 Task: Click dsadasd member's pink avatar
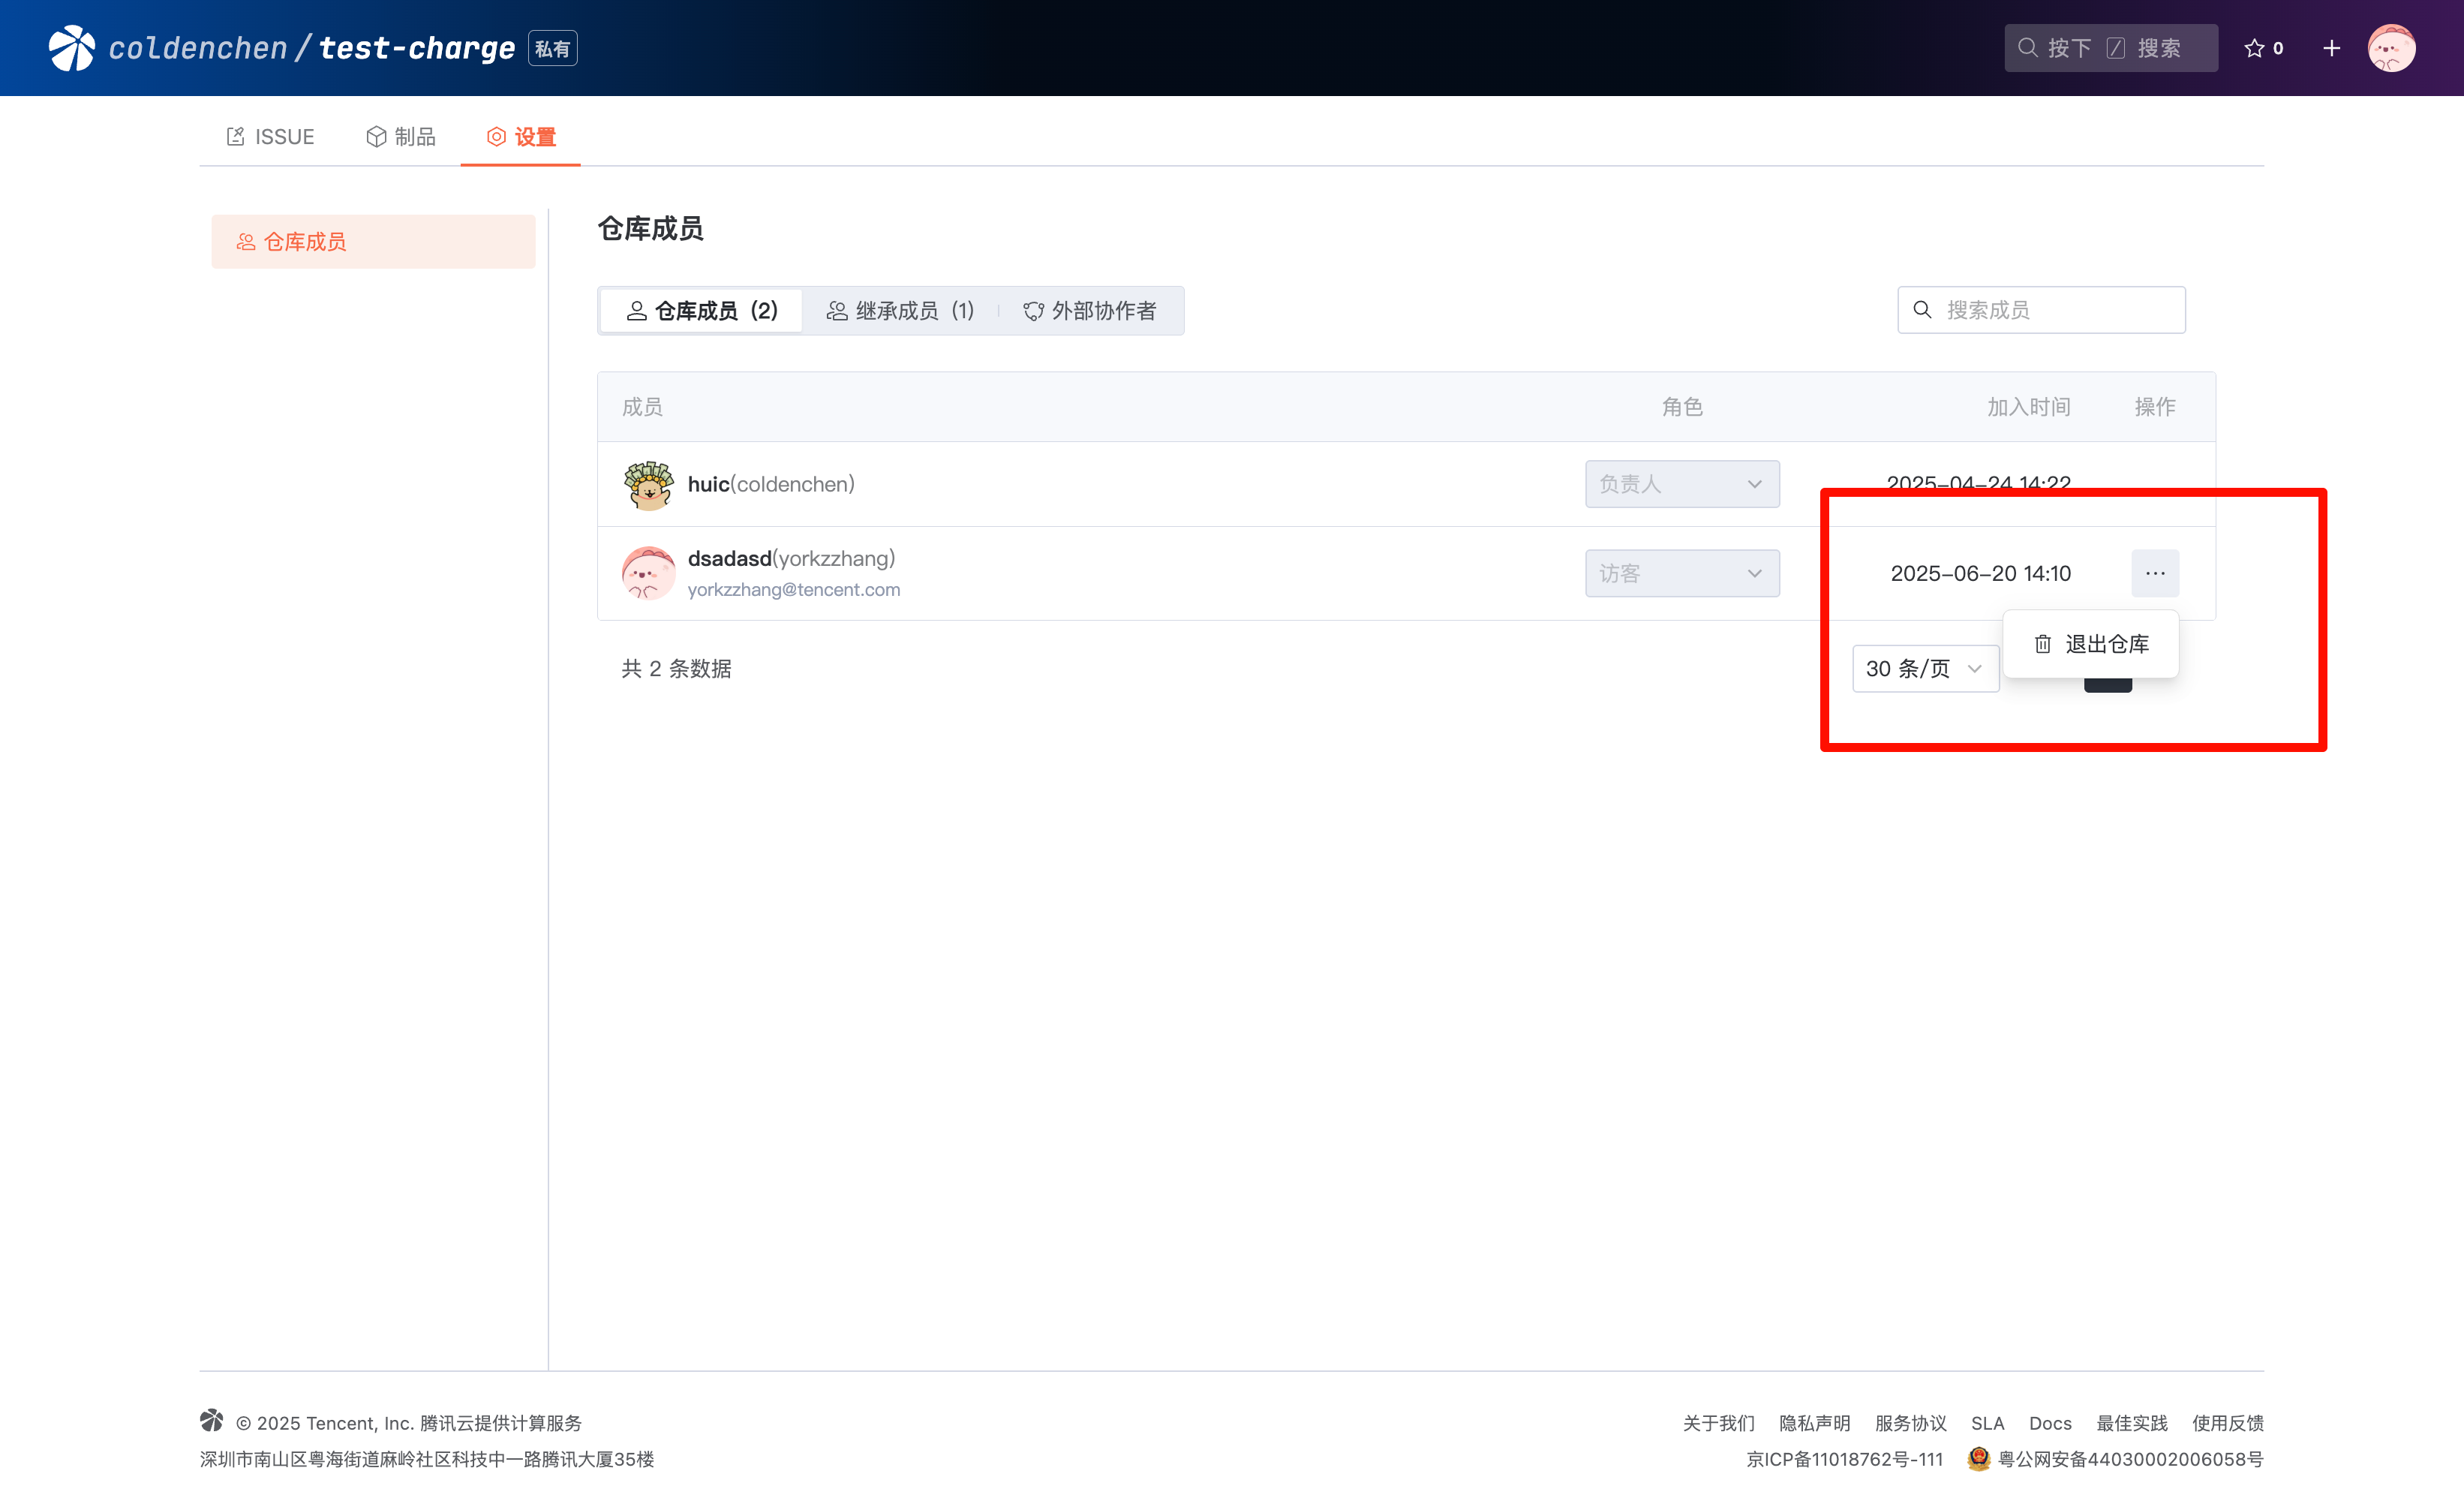click(648, 573)
